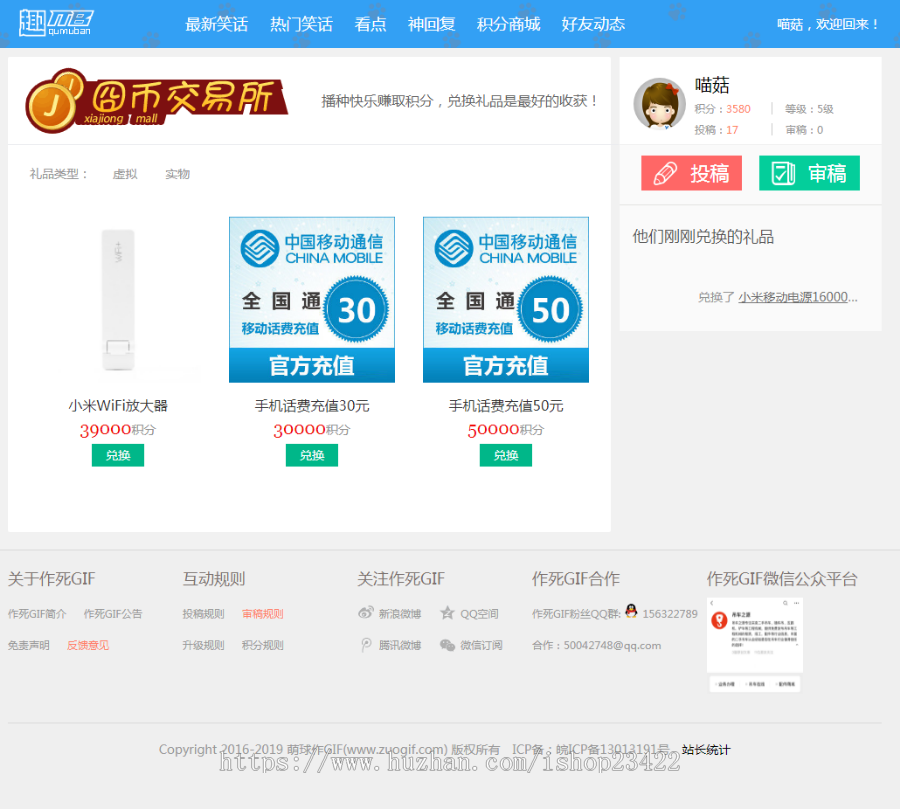
Task: Open the 热门笑话 menu item
Action: [x=301, y=24]
